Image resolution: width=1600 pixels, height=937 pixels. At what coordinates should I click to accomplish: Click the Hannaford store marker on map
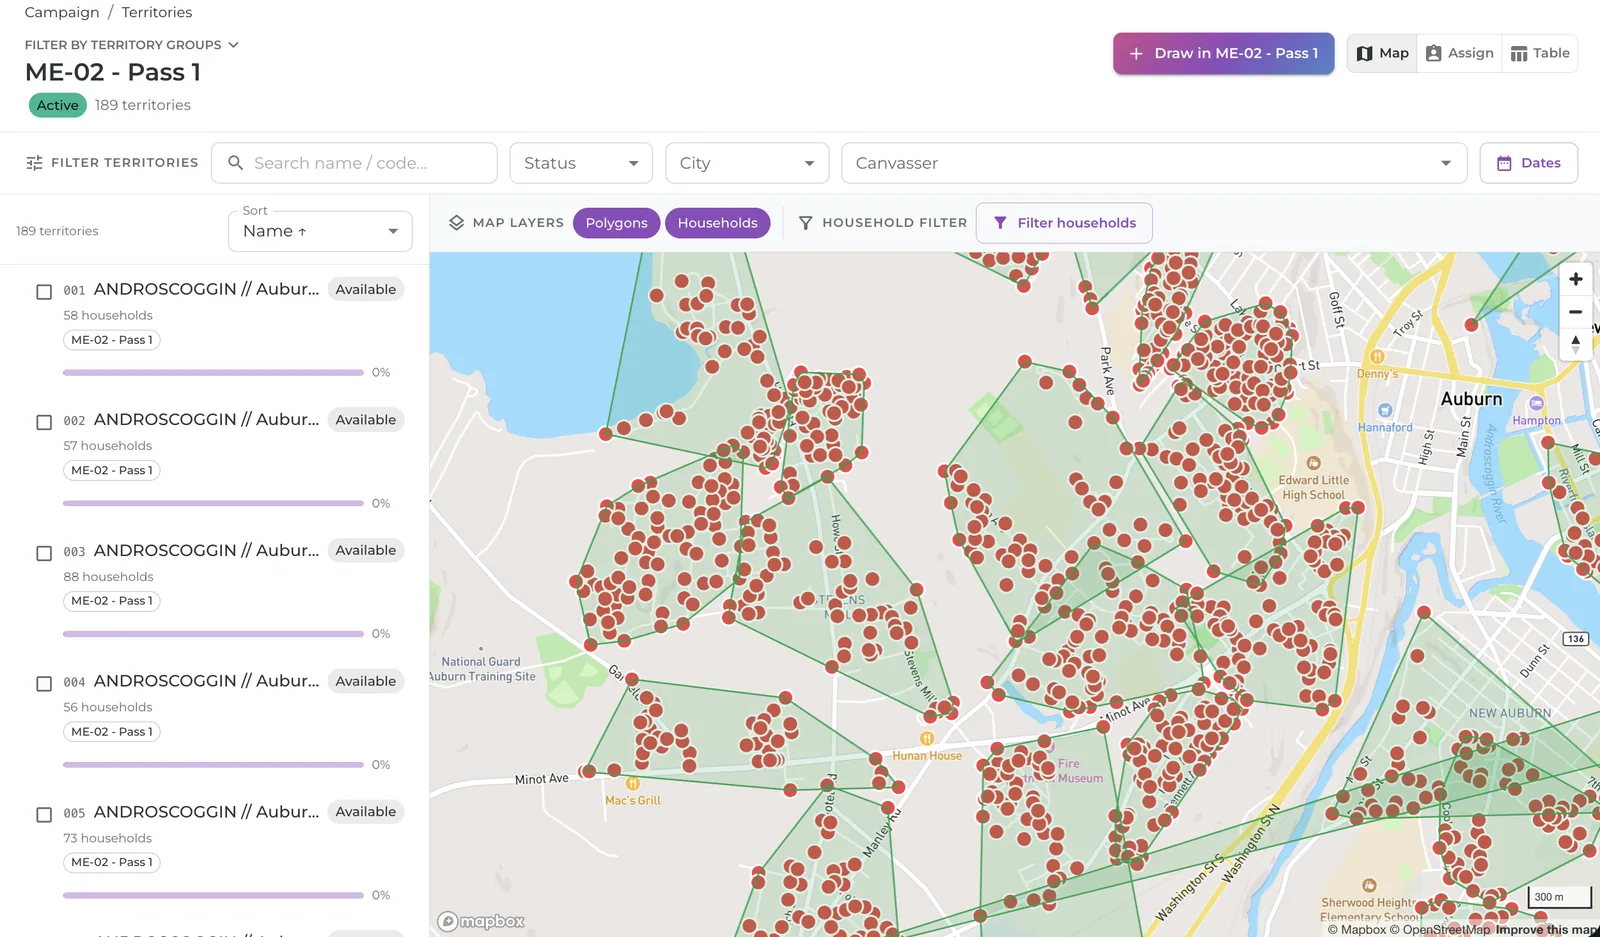click(x=1385, y=410)
